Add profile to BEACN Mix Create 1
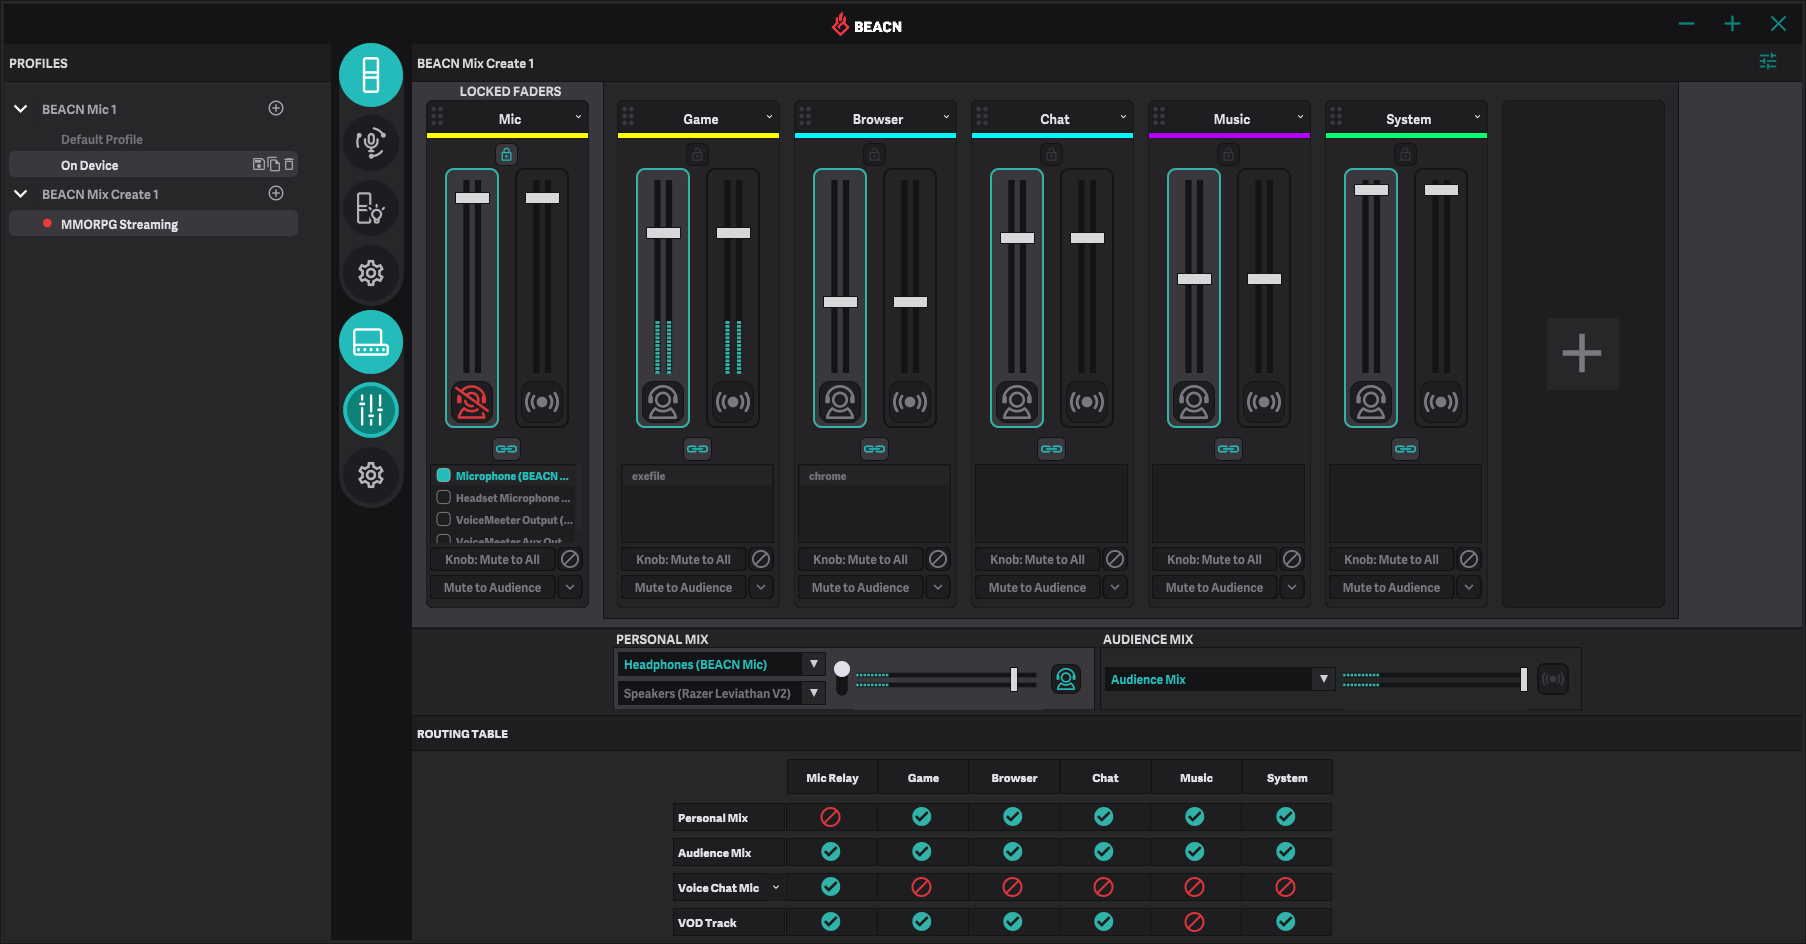The image size is (1806, 944). pyautogui.click(x=276, y=193)
